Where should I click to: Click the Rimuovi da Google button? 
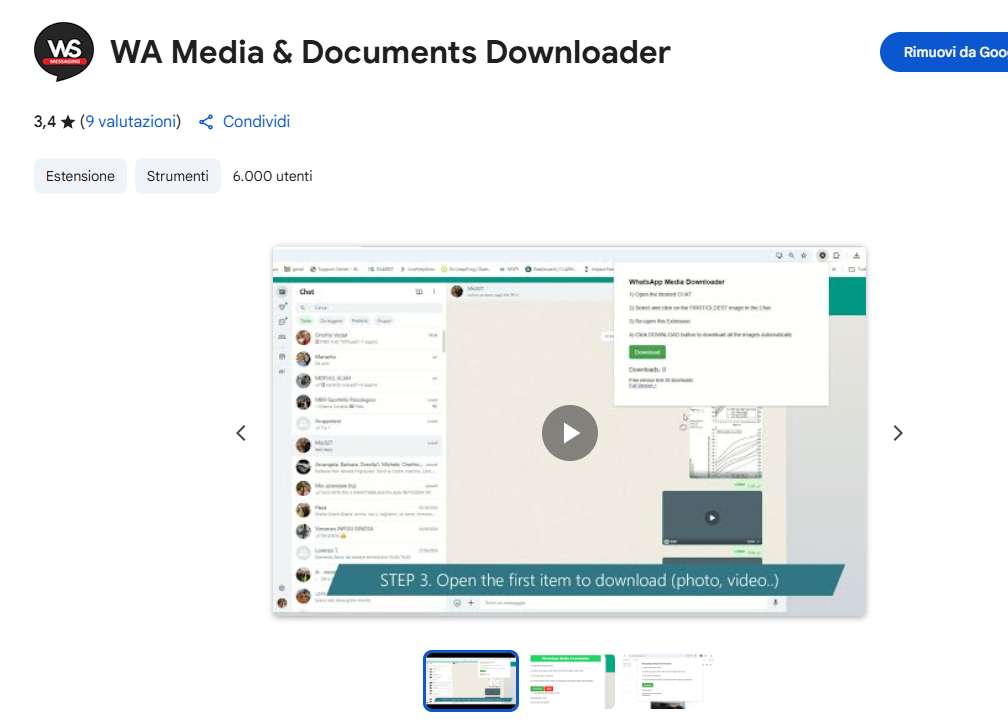(x=944, y=52)
